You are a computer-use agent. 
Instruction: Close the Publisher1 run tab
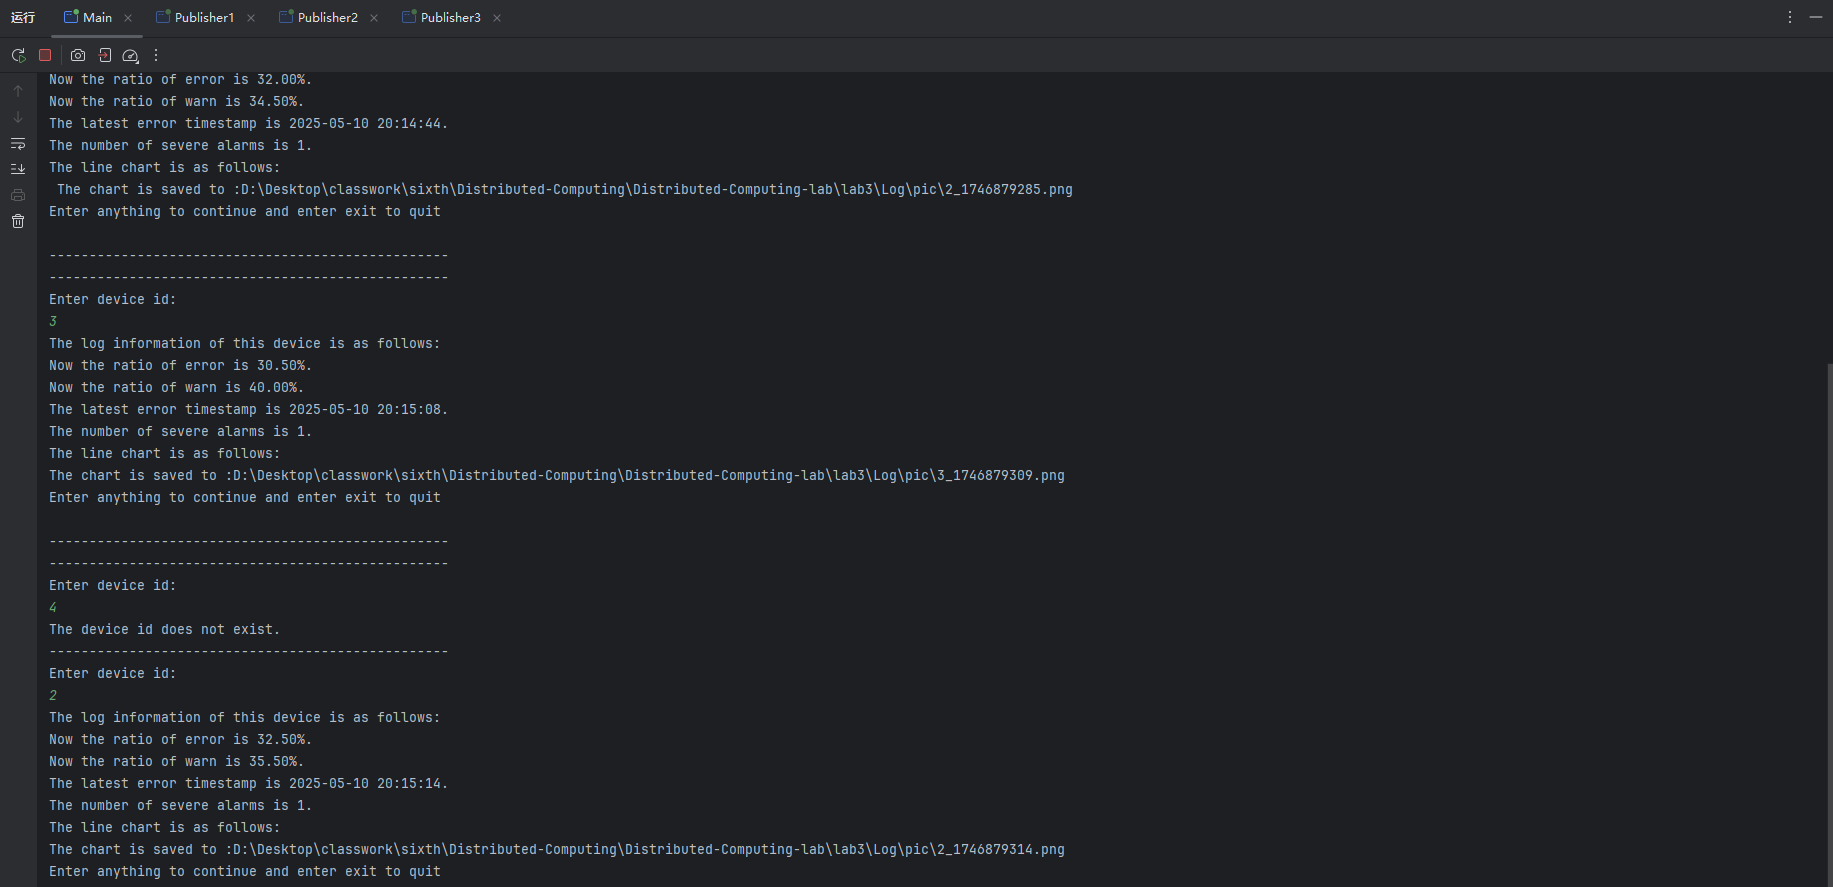pos(251,18)
